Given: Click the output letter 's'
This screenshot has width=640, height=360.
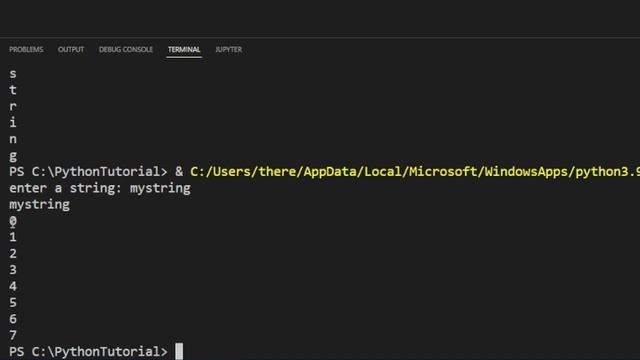Looking at the screenshot, I should click(13, 74).
